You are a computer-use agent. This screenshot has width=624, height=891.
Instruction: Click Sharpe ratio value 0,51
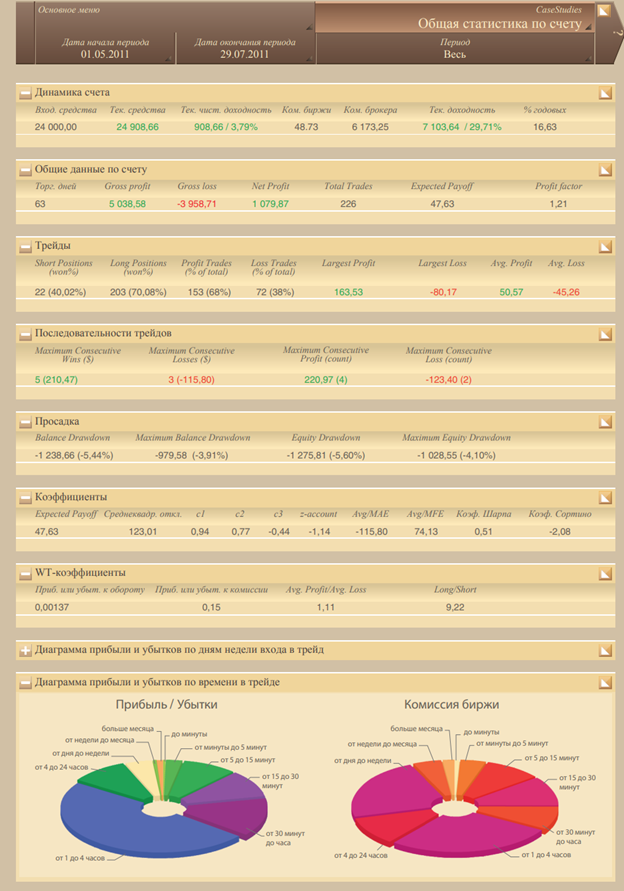click(484, 532)
